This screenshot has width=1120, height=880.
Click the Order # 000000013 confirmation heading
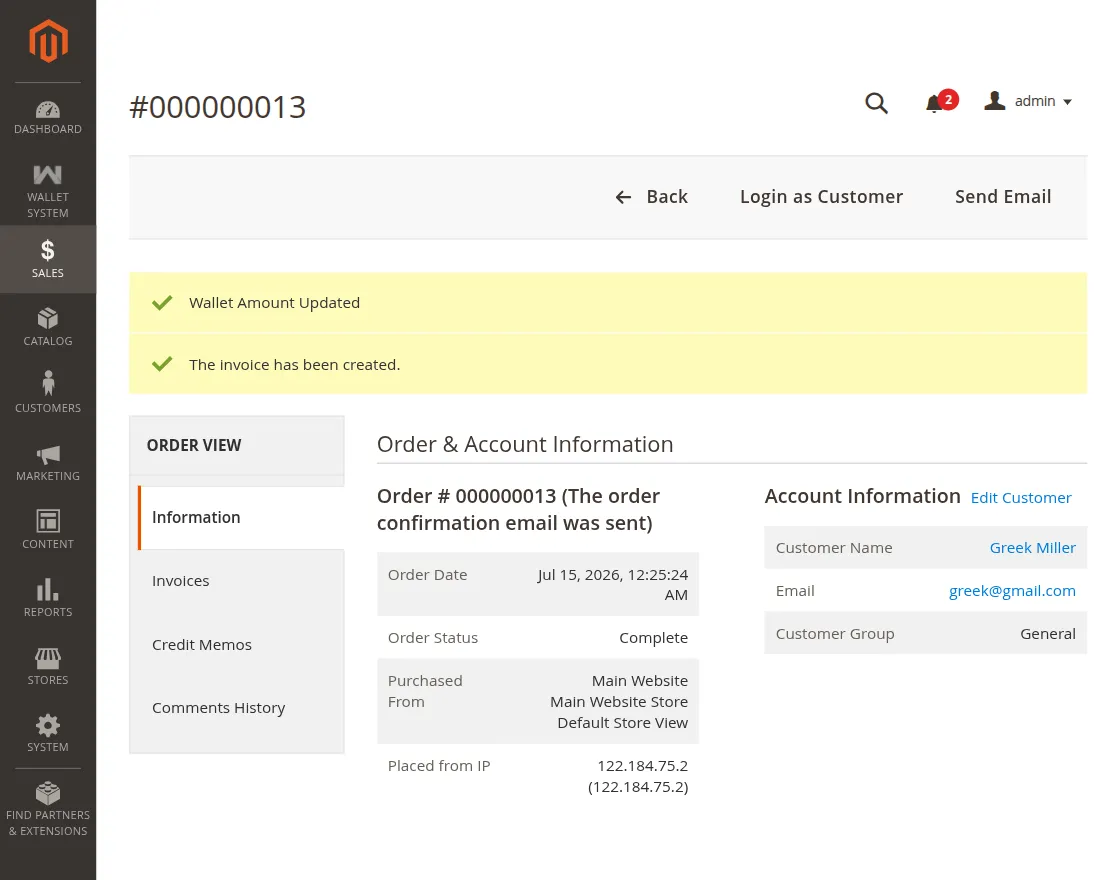point(518,509)
